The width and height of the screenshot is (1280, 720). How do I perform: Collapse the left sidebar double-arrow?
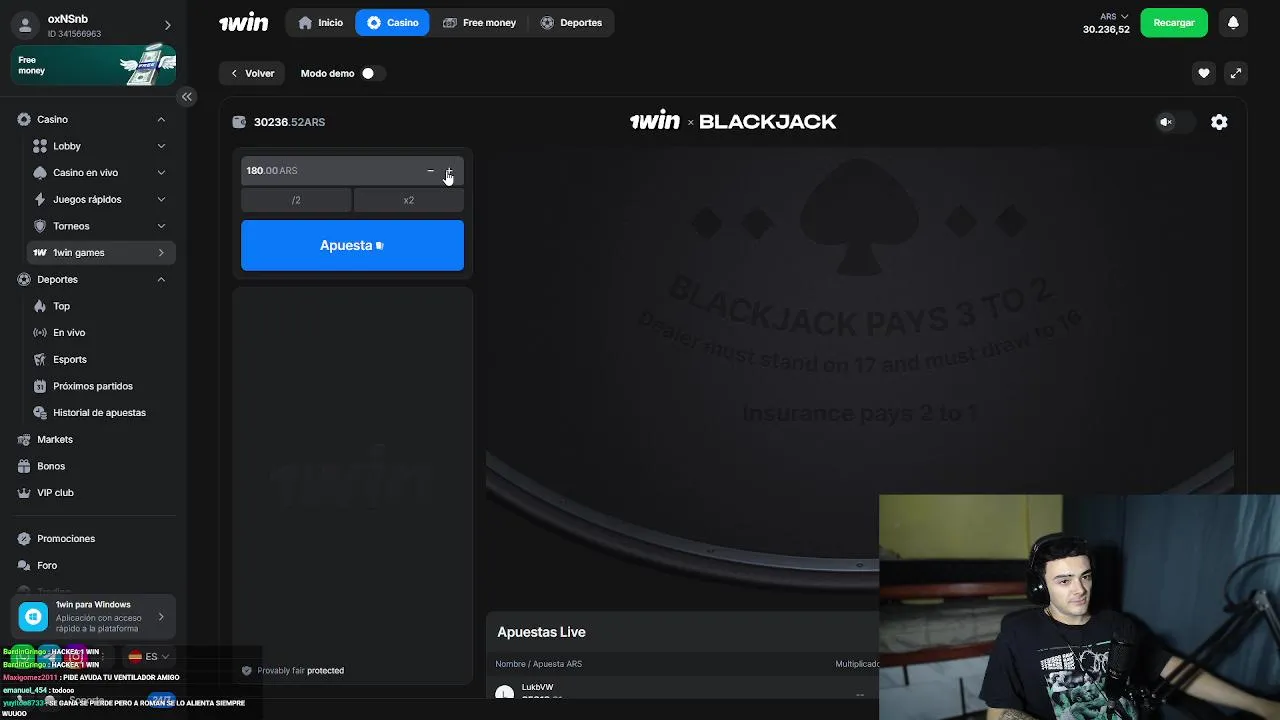coord(186,97)
